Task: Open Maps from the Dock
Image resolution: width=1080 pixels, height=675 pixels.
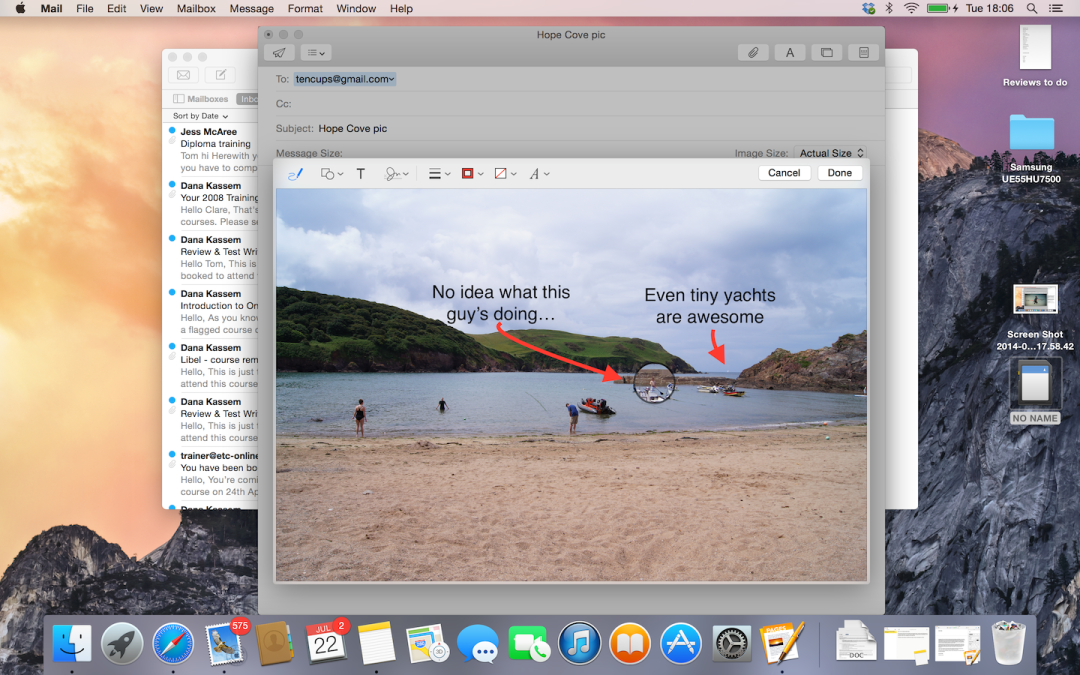Action: 427,645
